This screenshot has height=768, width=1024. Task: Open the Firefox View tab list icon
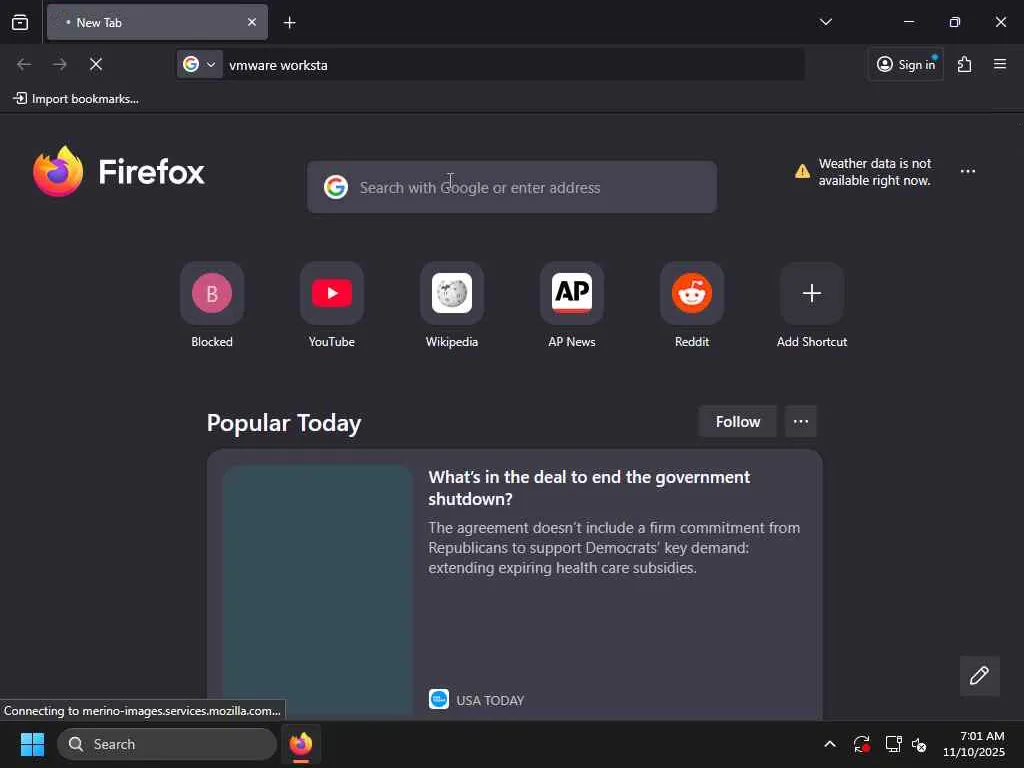[20, 22]
